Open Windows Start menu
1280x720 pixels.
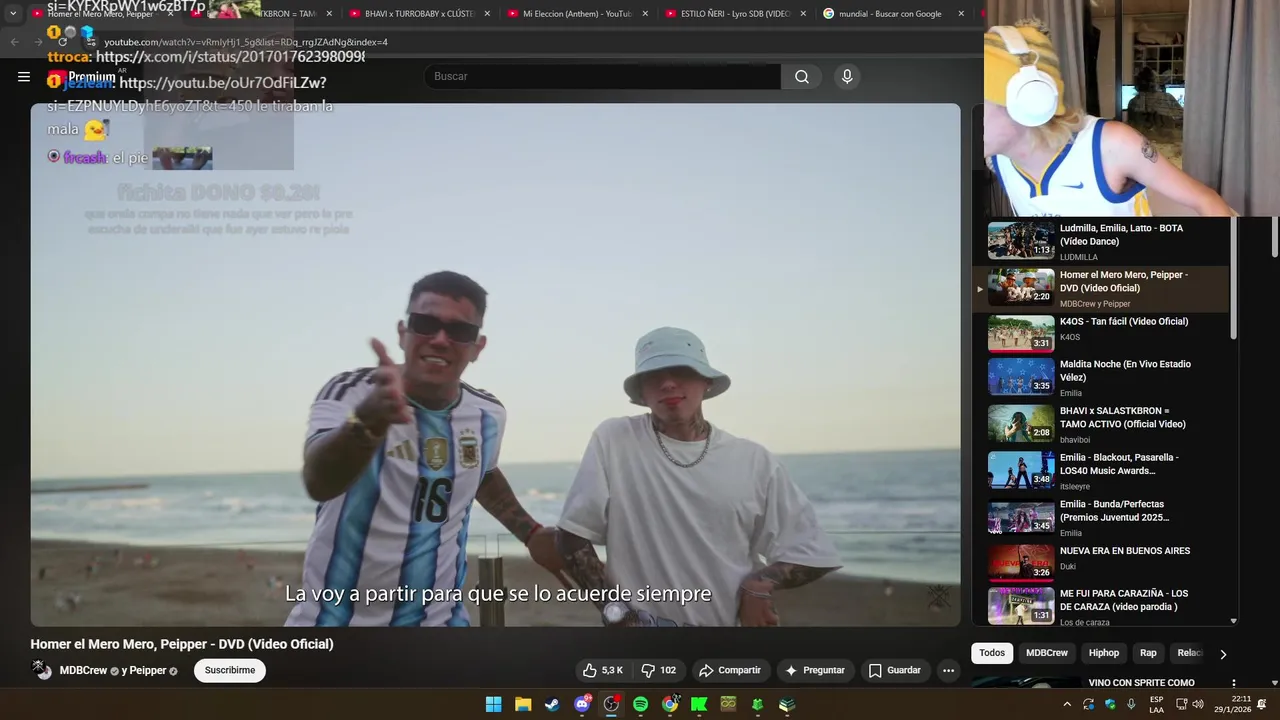[x=493, y=704]
